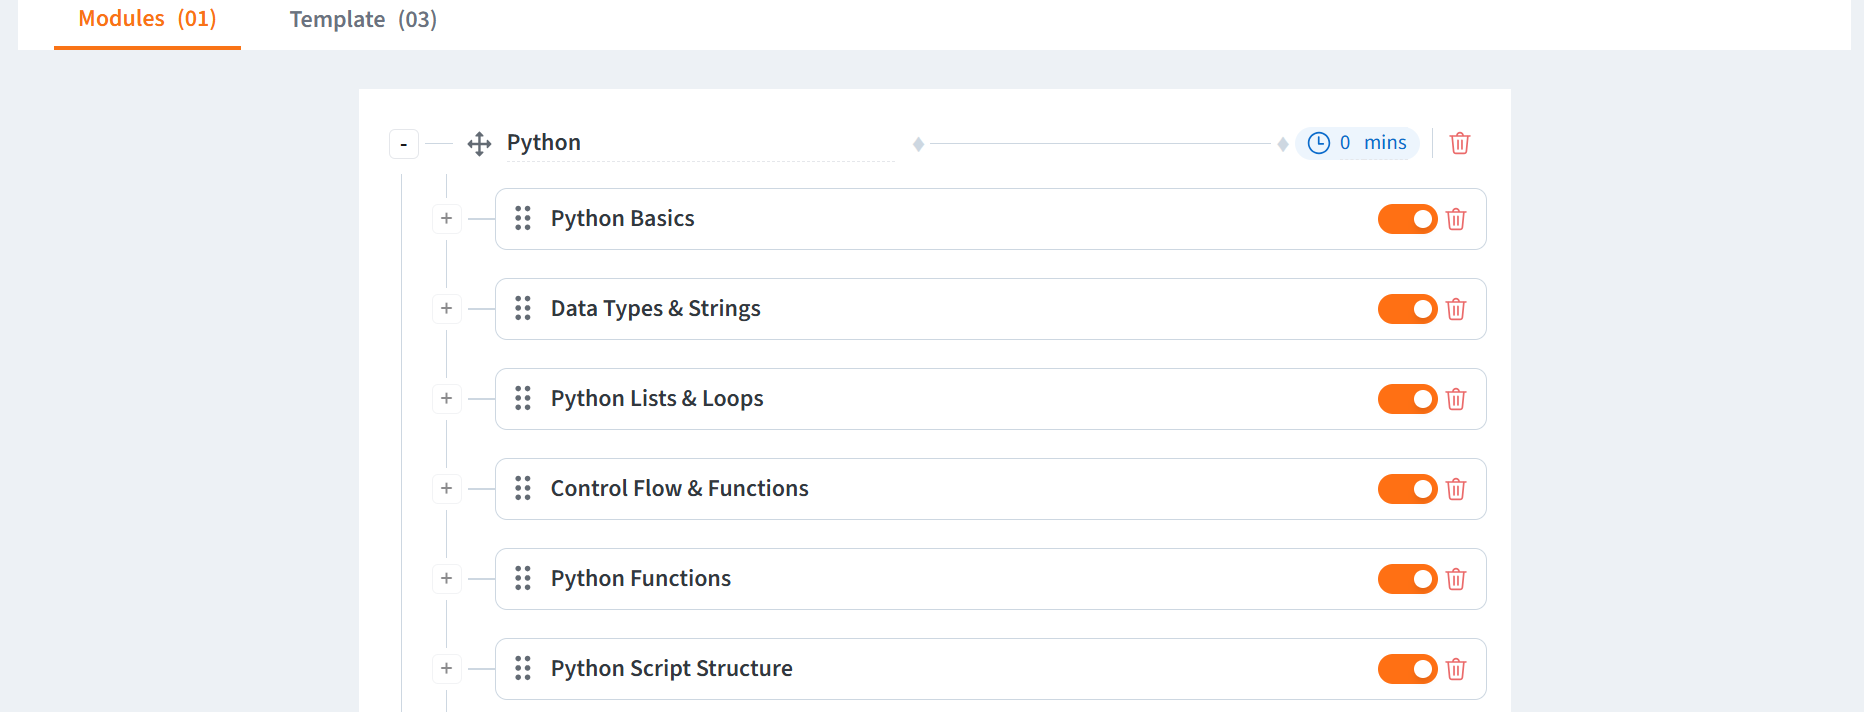Viewport: 1864px width, 712px height.
Task: Click the move handle beside Python module
Action: click(x=479, y=144)
